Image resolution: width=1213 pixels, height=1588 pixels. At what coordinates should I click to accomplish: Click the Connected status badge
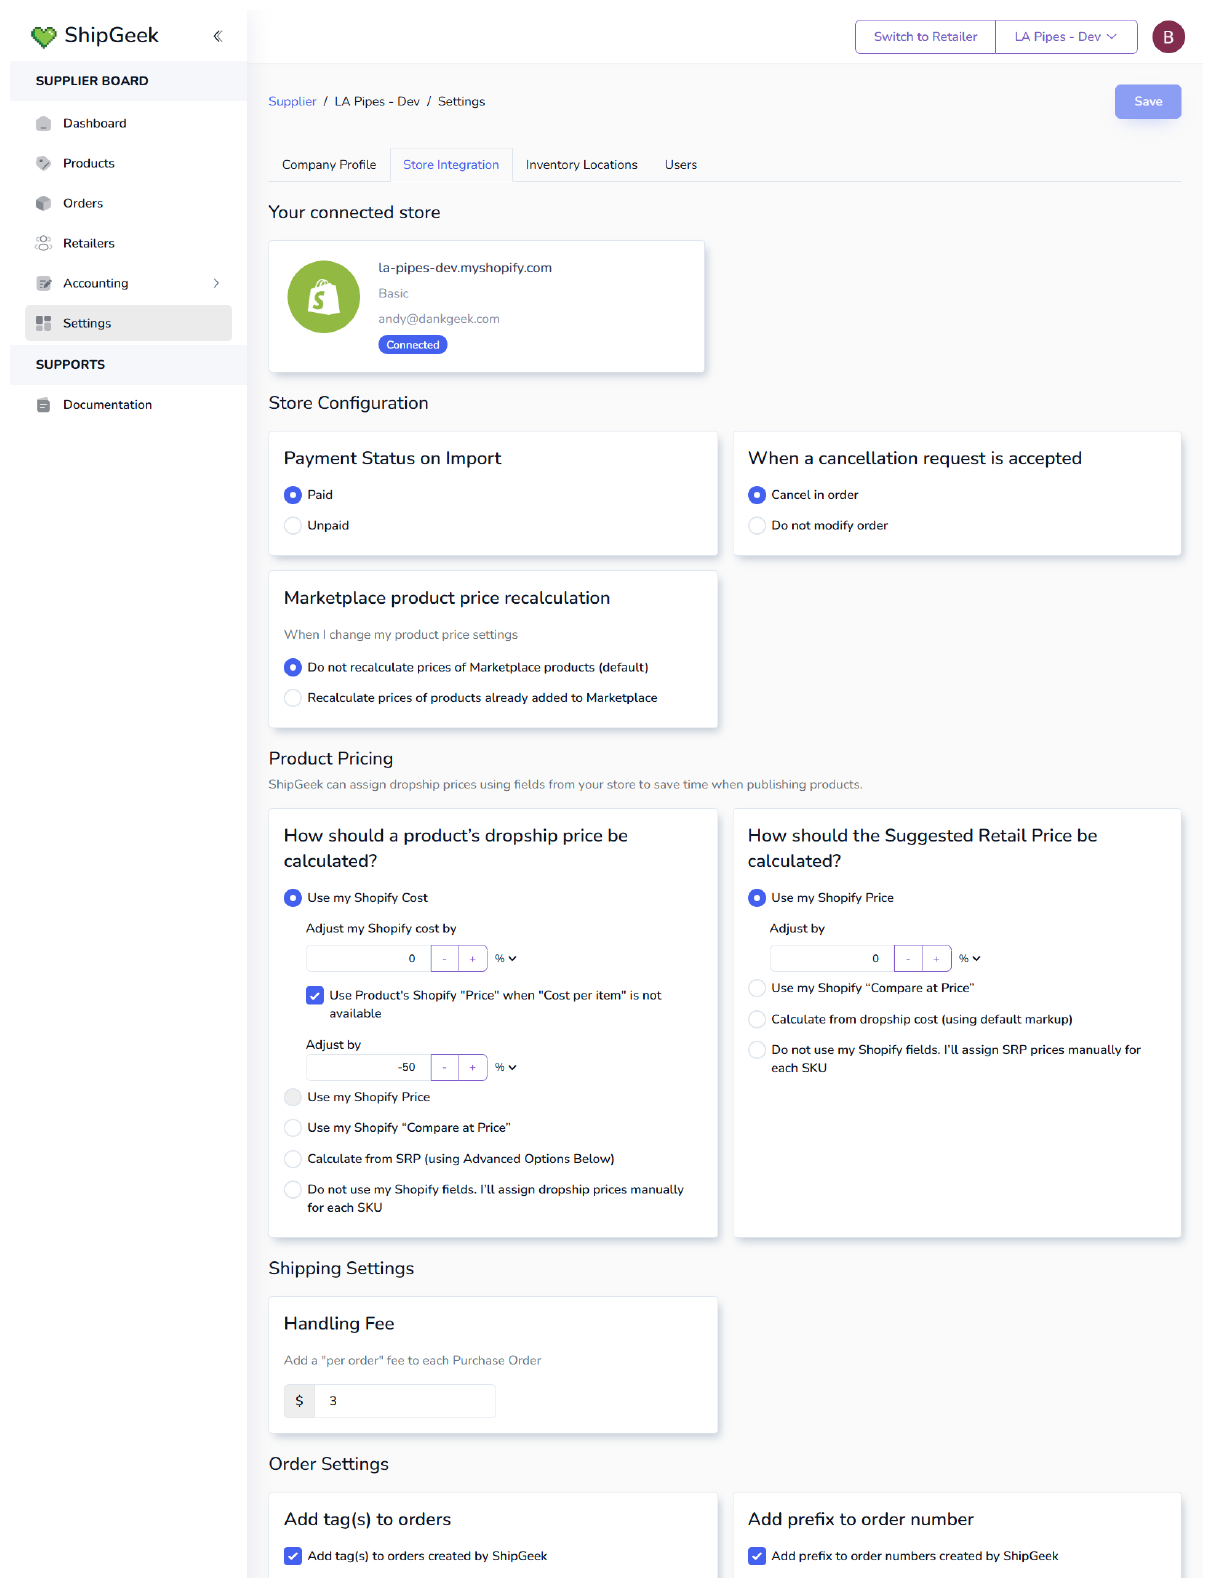click(x=413, y=345)
